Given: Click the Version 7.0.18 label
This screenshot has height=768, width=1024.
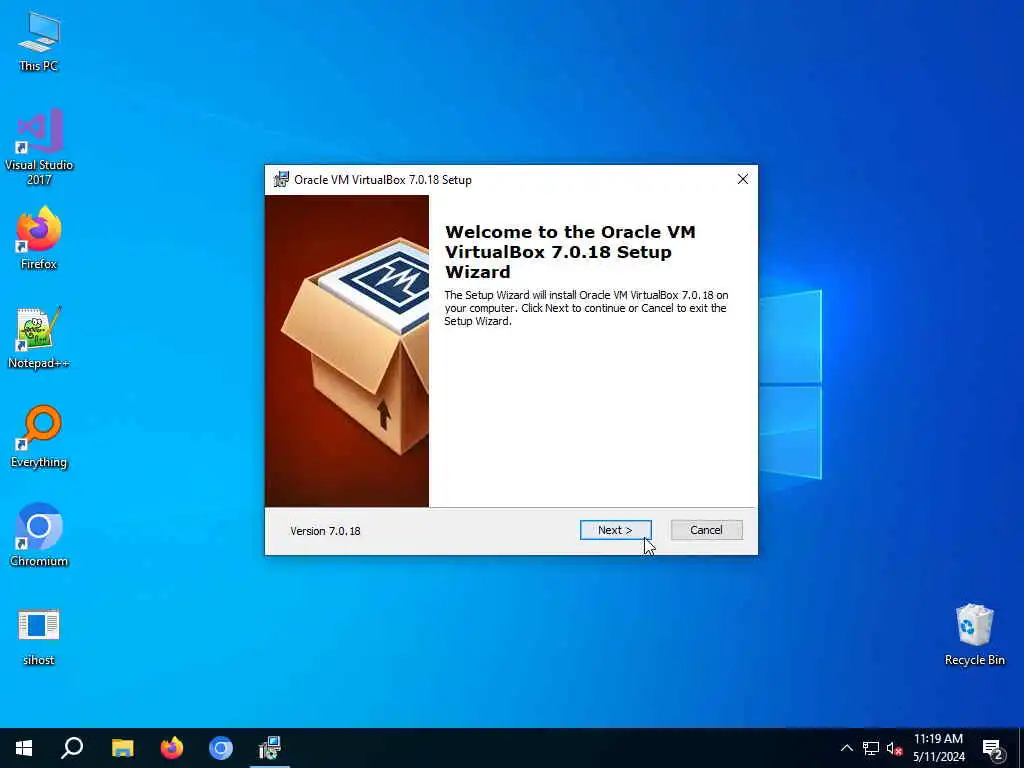Looking at the screenshot, I should [x=325, y=531].
